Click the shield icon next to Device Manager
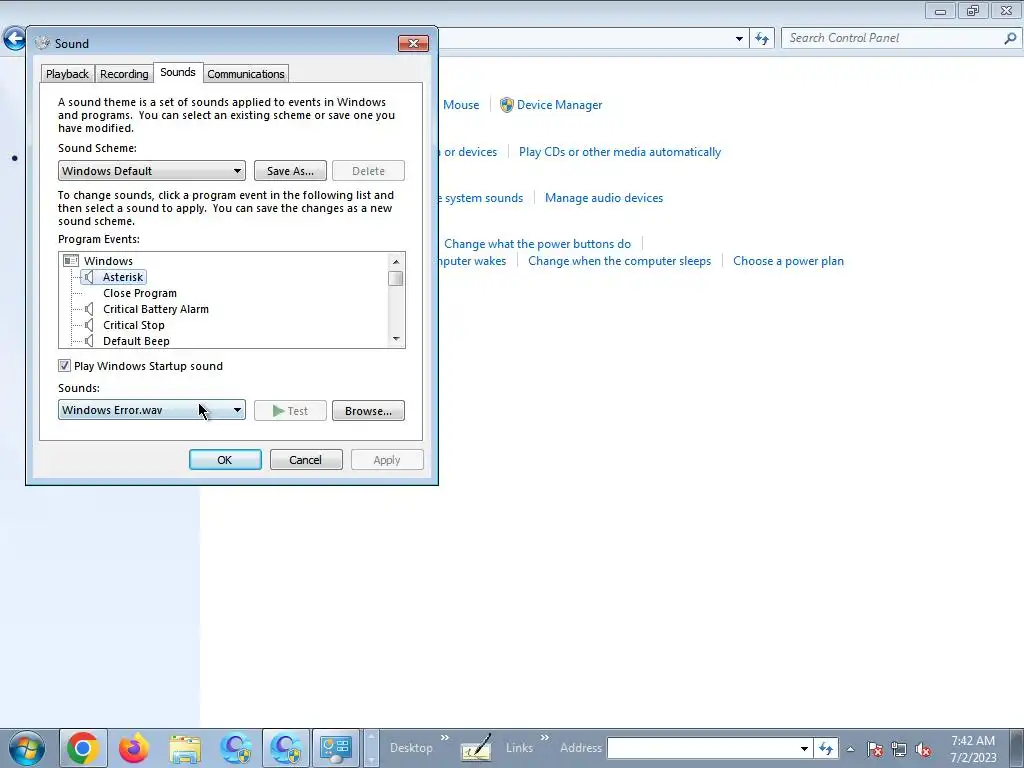Image resolution: width=1024 pixels, height=768 pixels. (506, 105)
